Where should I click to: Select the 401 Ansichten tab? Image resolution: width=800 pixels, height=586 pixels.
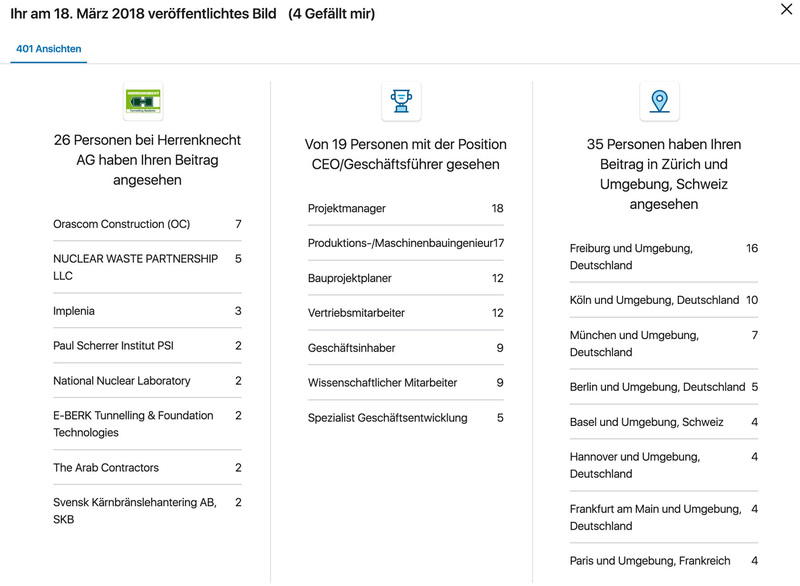pos(49,48)
